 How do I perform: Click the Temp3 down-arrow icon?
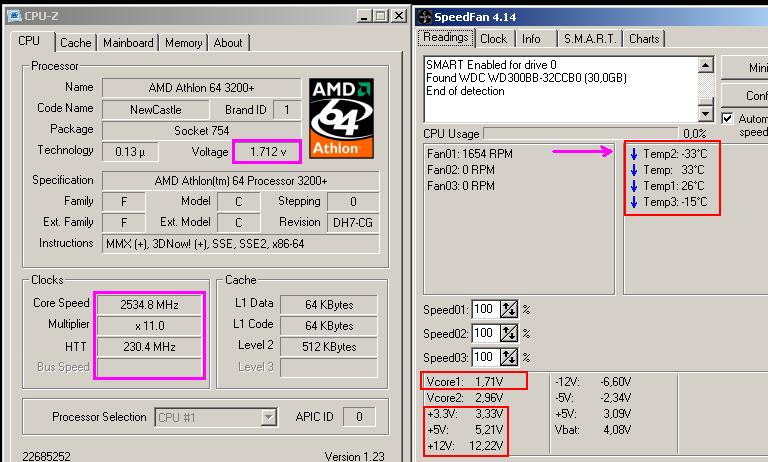[634, 202]
